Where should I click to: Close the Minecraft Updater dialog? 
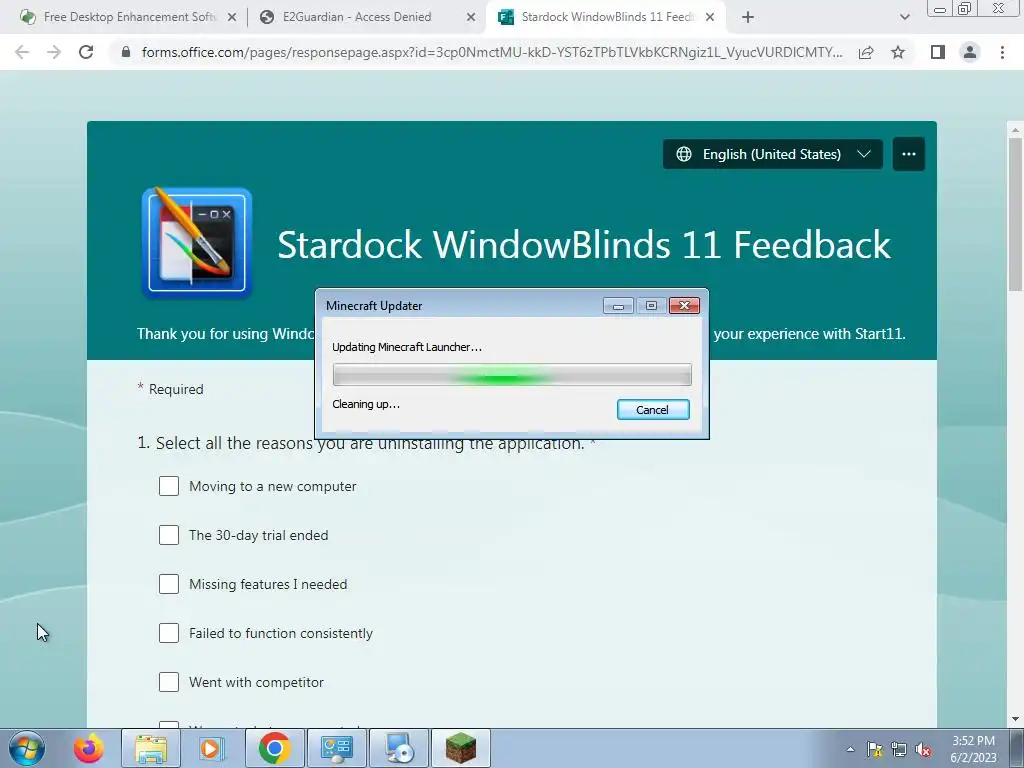pos(684,306)
